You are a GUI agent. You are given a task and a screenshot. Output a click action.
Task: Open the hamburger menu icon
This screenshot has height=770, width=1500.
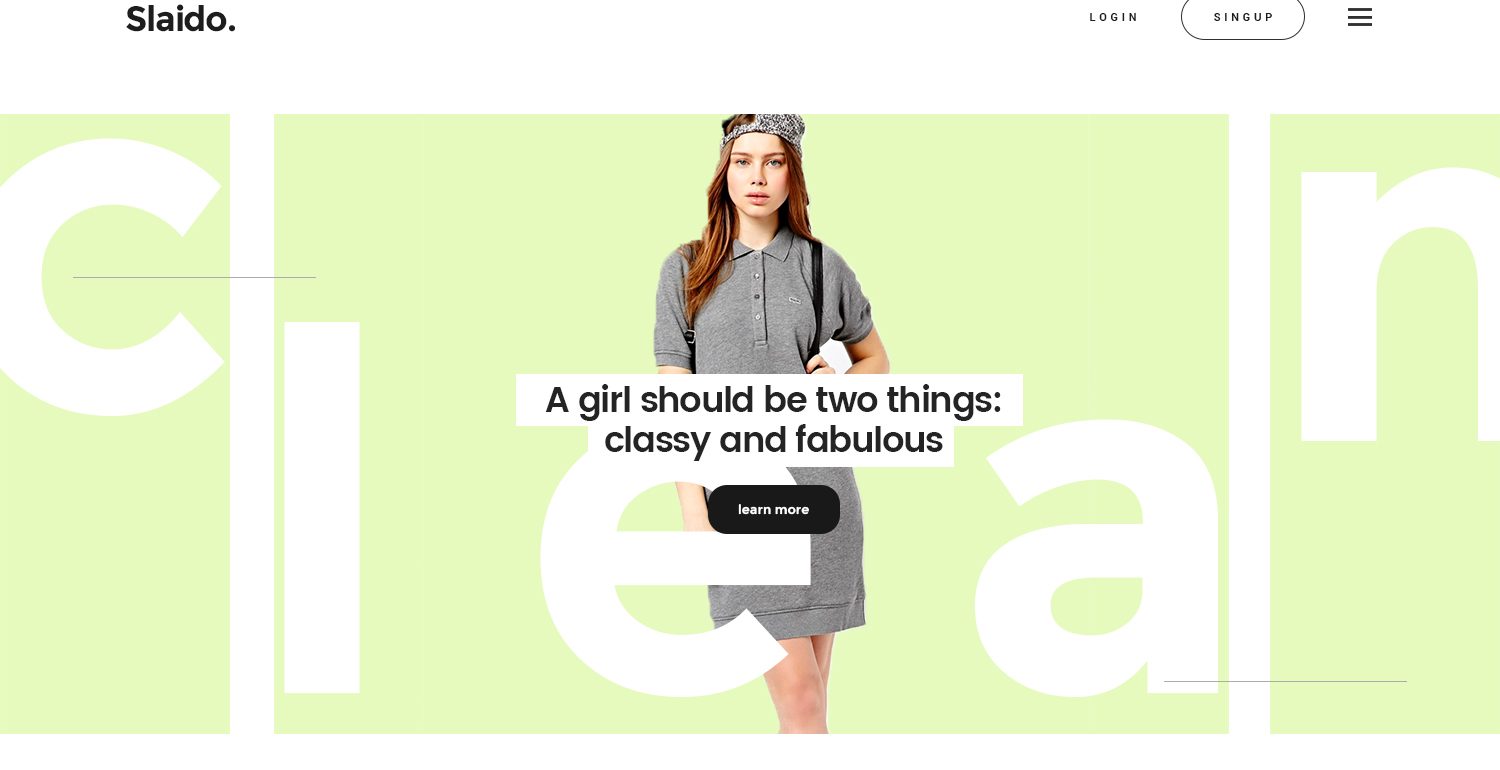pyautogui.click(x=1359, y=17)
